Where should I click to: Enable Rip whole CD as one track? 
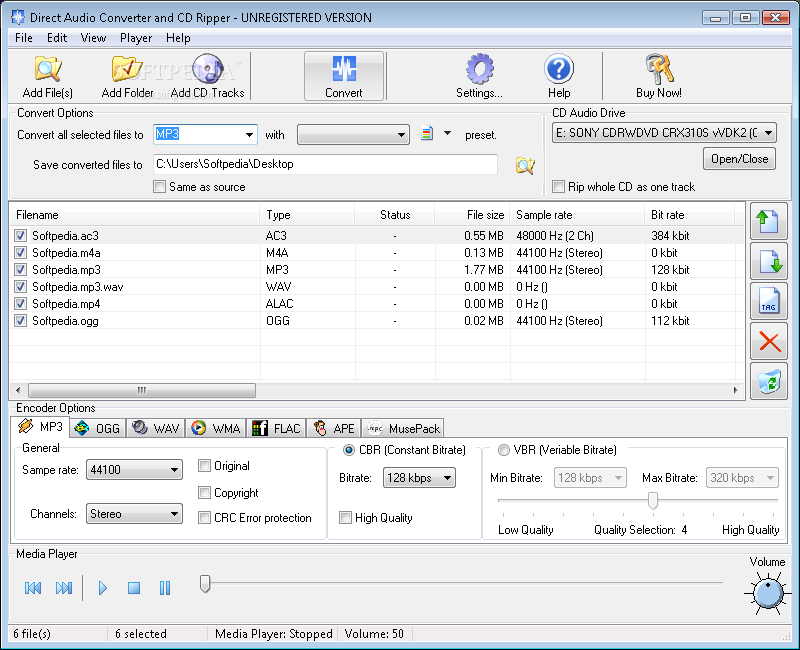pyautogui.click(x=559, y=187)
